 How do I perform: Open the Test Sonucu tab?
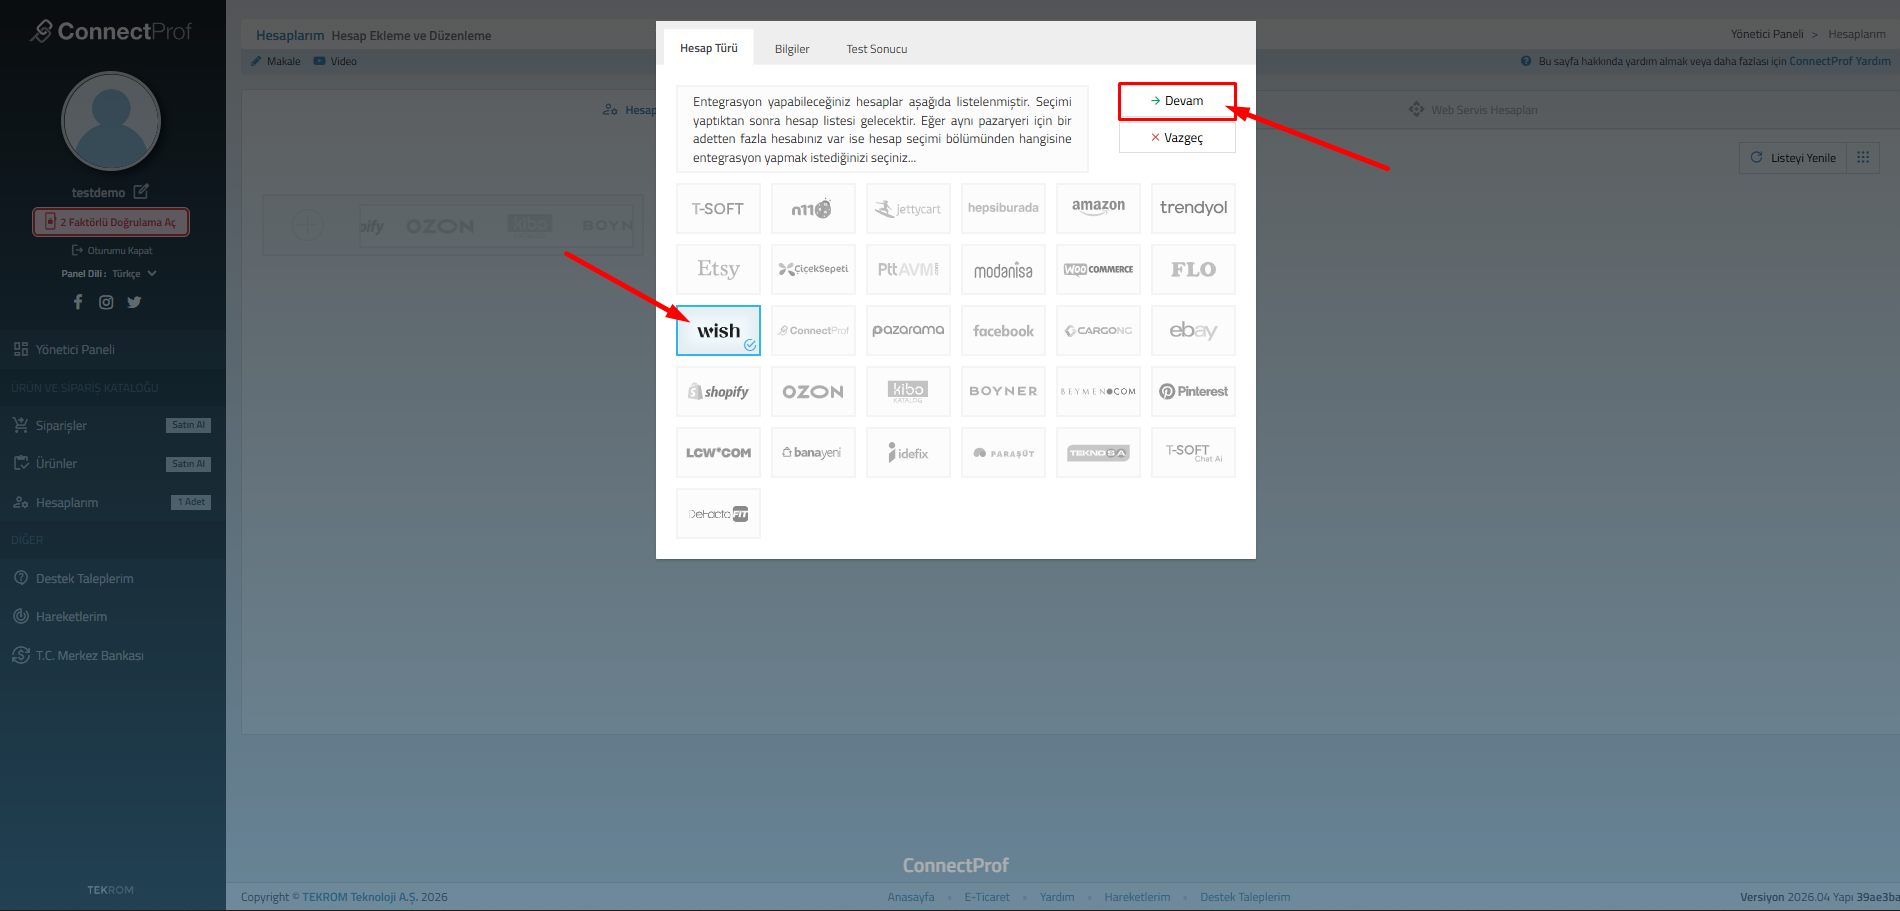[x=876, y=49]
